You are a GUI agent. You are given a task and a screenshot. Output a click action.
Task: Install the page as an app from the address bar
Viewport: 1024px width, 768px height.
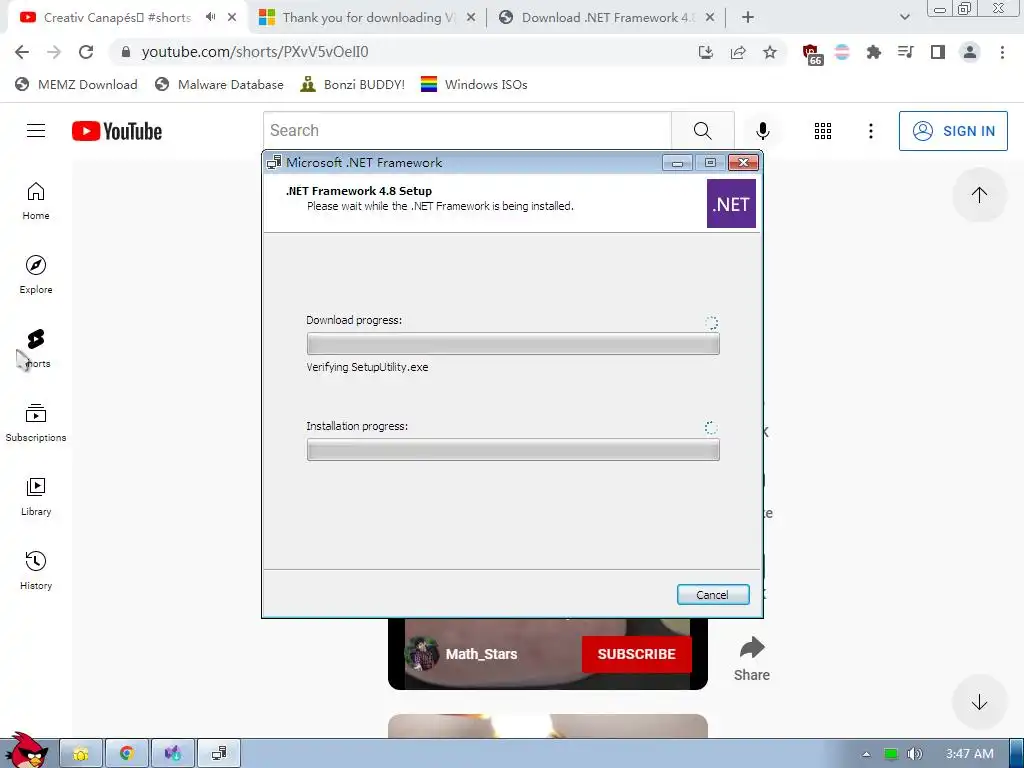(705, 52)
